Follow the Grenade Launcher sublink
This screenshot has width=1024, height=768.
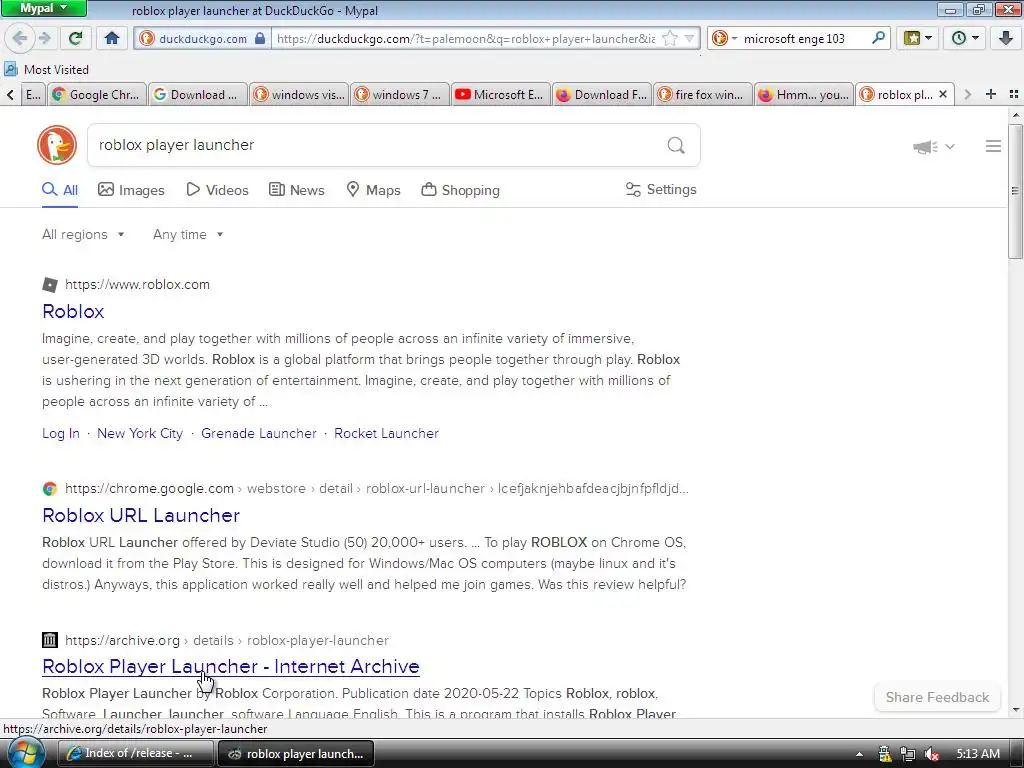(x=259, y=434)
